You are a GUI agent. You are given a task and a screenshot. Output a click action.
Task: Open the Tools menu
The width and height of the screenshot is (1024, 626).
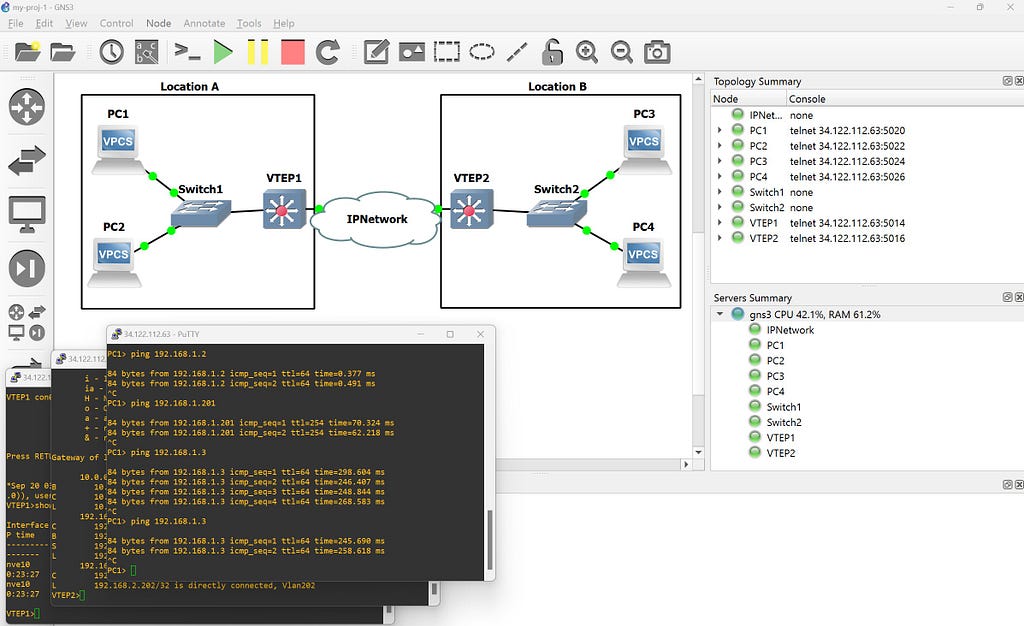pyautogui.click(x=249, y=23)
